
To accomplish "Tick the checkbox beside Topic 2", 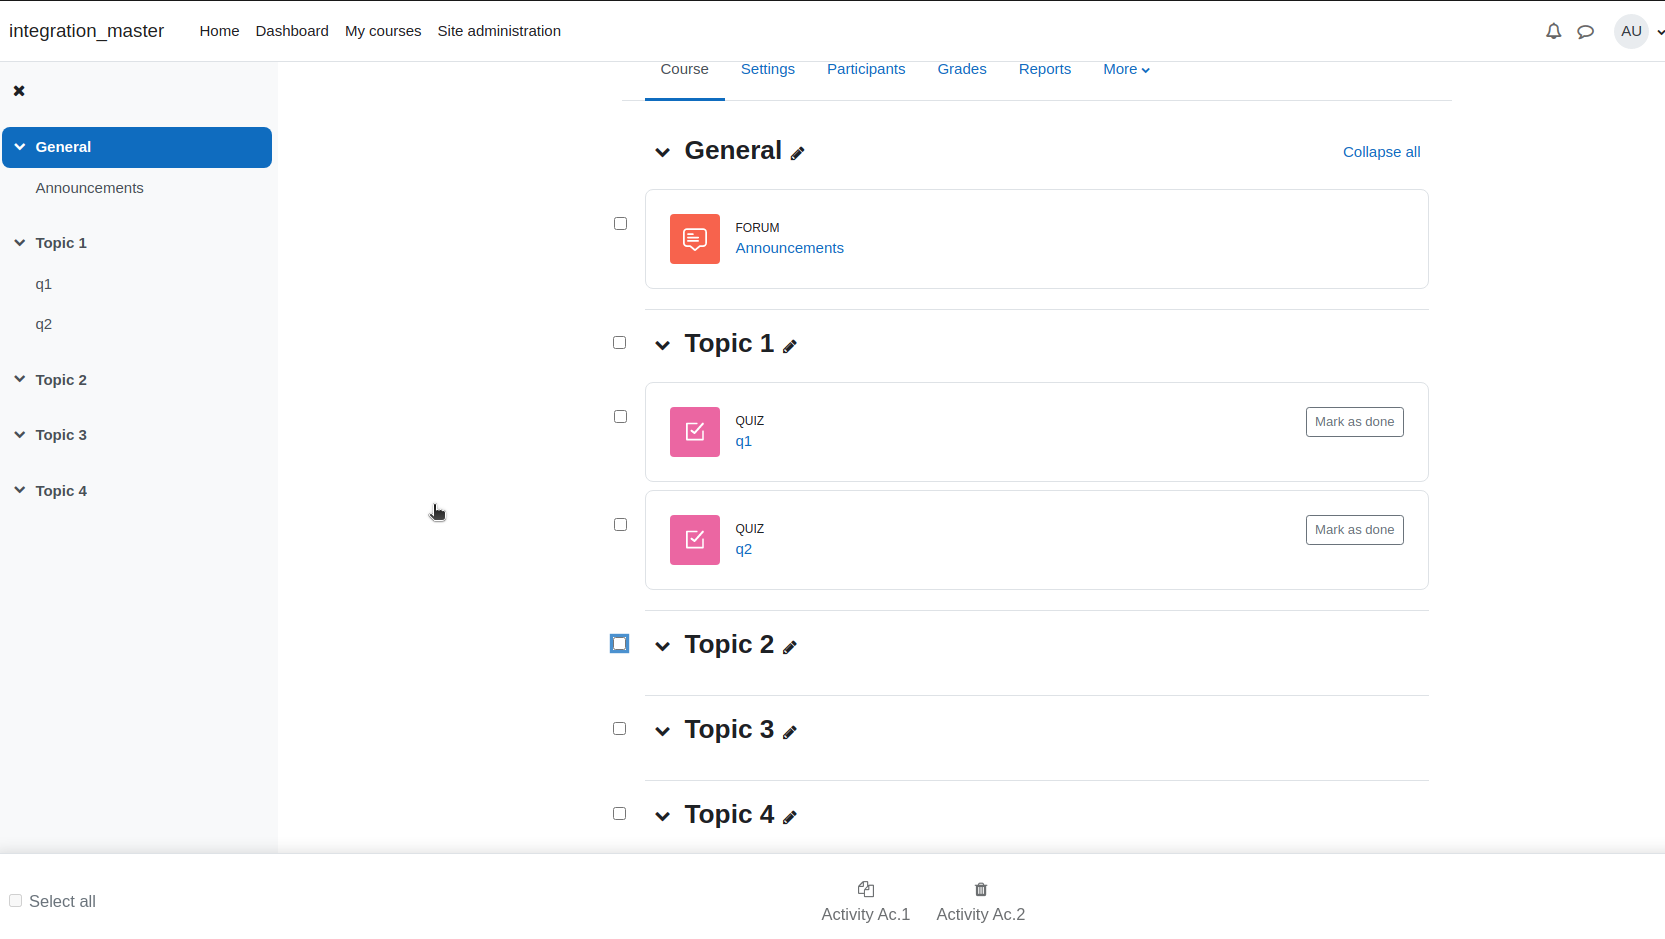I will tap(620, 644).
